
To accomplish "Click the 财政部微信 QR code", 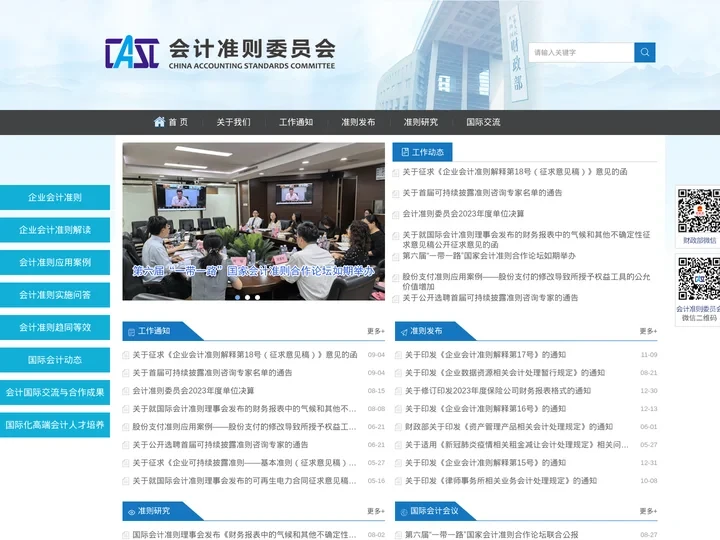I will pos(699,211).
